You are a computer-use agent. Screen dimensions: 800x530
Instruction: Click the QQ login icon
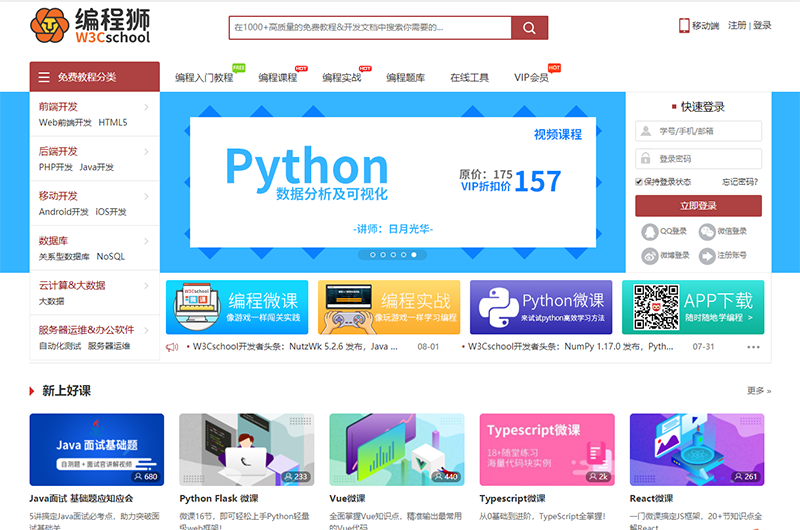649,232
